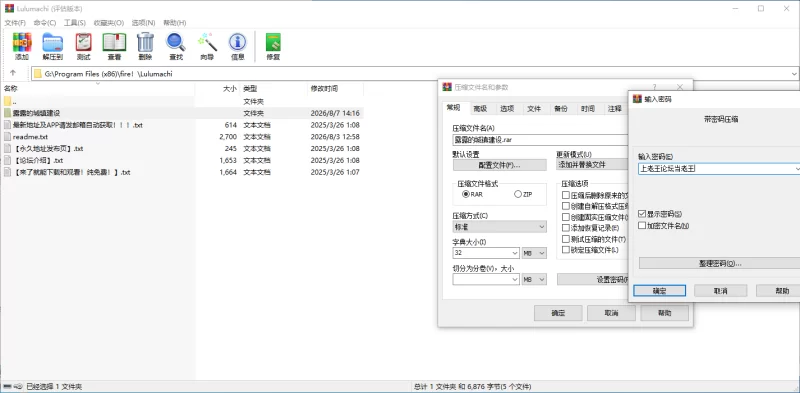Click the WinRAR icon in 输入密码 title
This screenshot has height=393, width=800.
(x=637, y=99)
